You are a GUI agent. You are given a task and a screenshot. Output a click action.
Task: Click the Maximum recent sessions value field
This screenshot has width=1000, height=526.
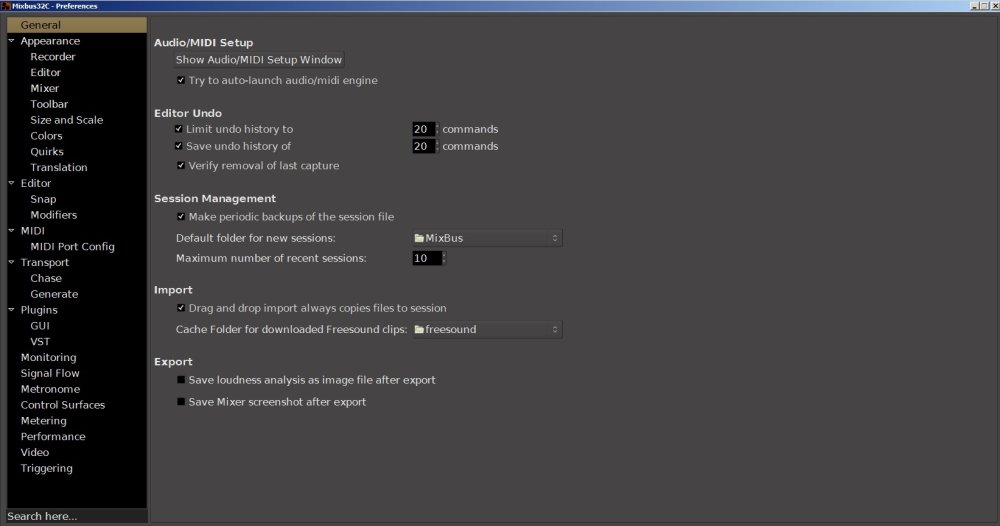(x=427, y=258)
